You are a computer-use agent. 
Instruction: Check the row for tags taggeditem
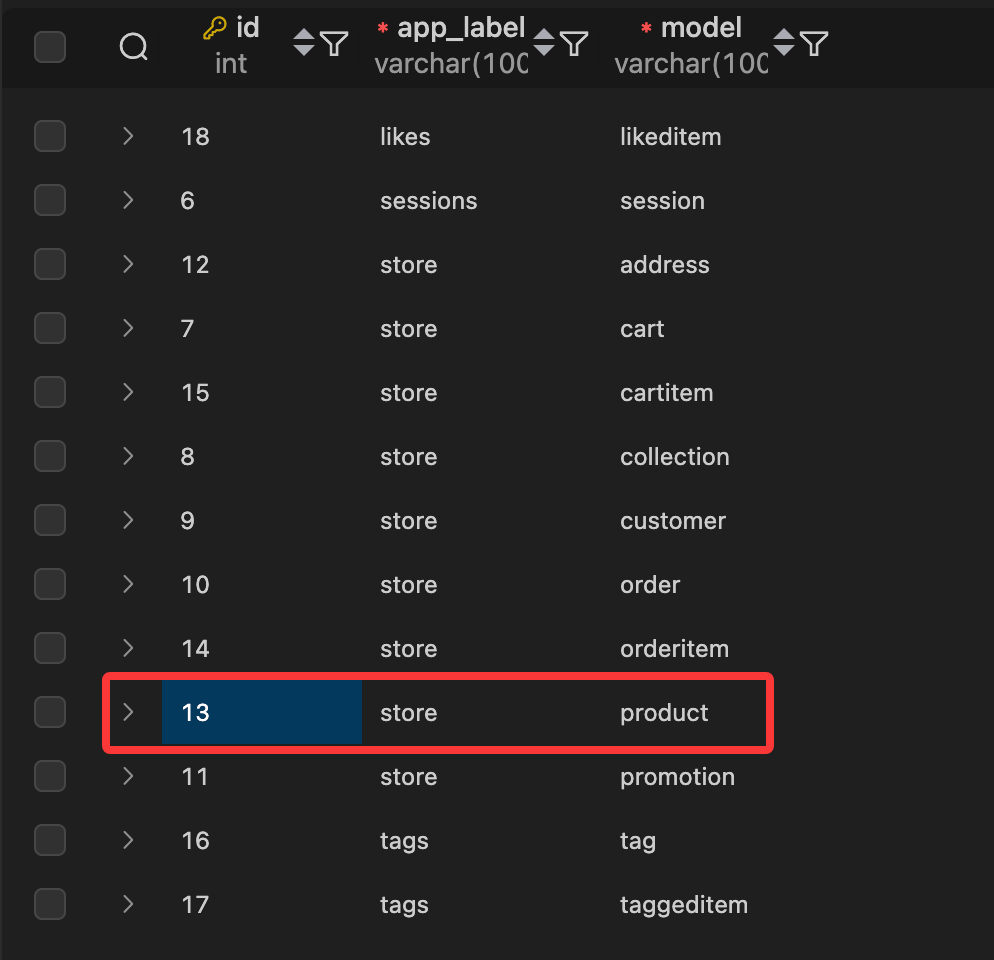tap(49, 905)
